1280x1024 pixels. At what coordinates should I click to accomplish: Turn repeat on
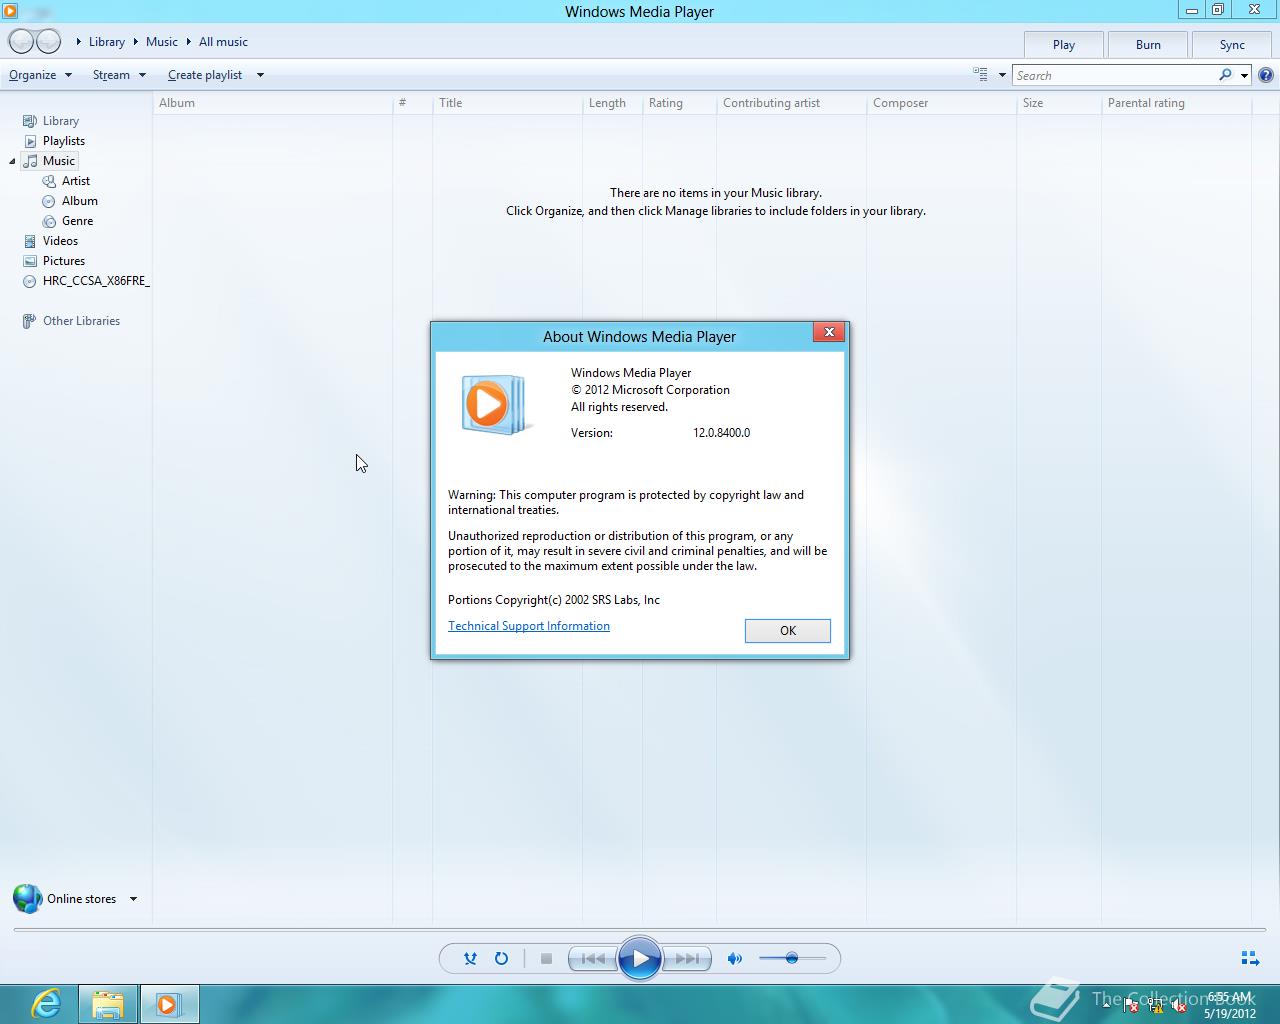[501, 958]
